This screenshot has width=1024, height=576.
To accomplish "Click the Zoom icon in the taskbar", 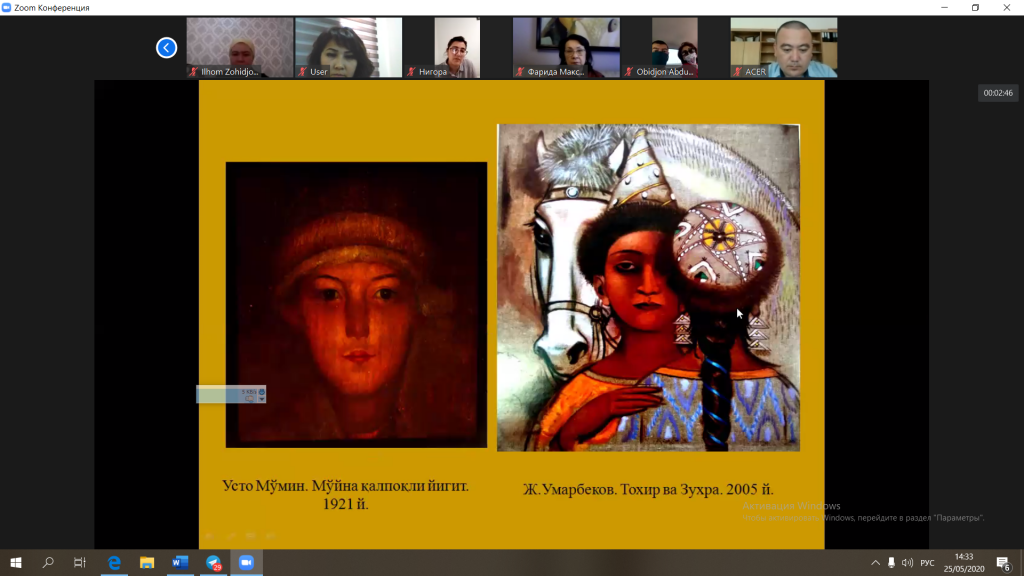I will point(246,563).
